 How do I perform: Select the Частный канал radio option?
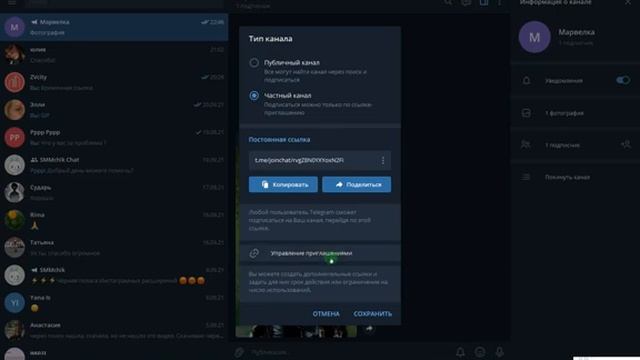pos(254,96)
